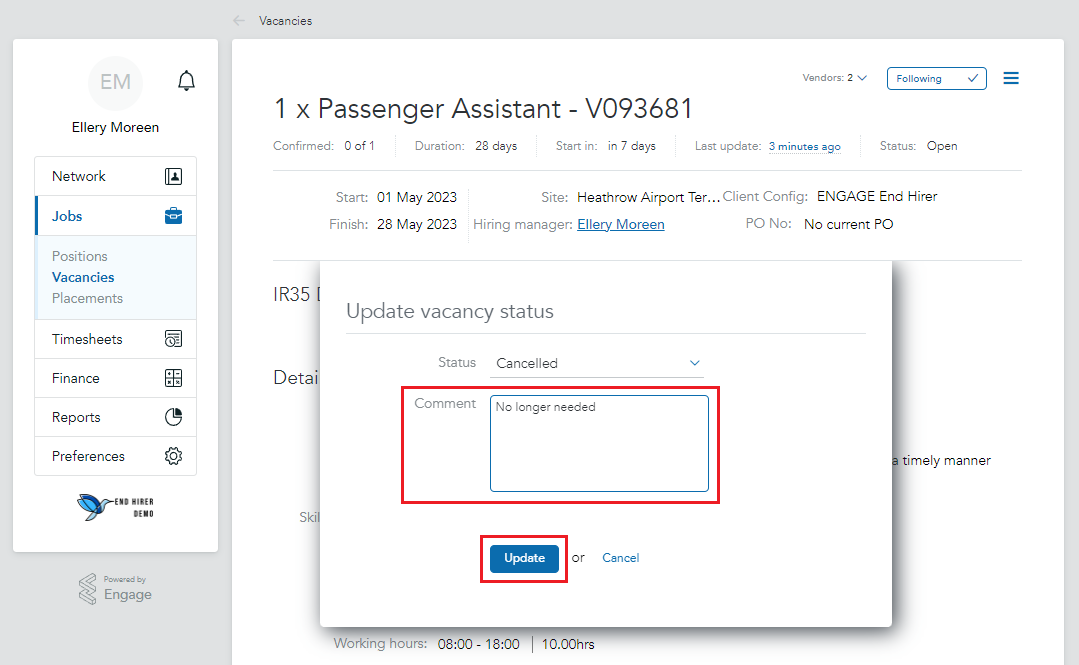Click the Heathrow Airport site text

[x=648, y=198]
